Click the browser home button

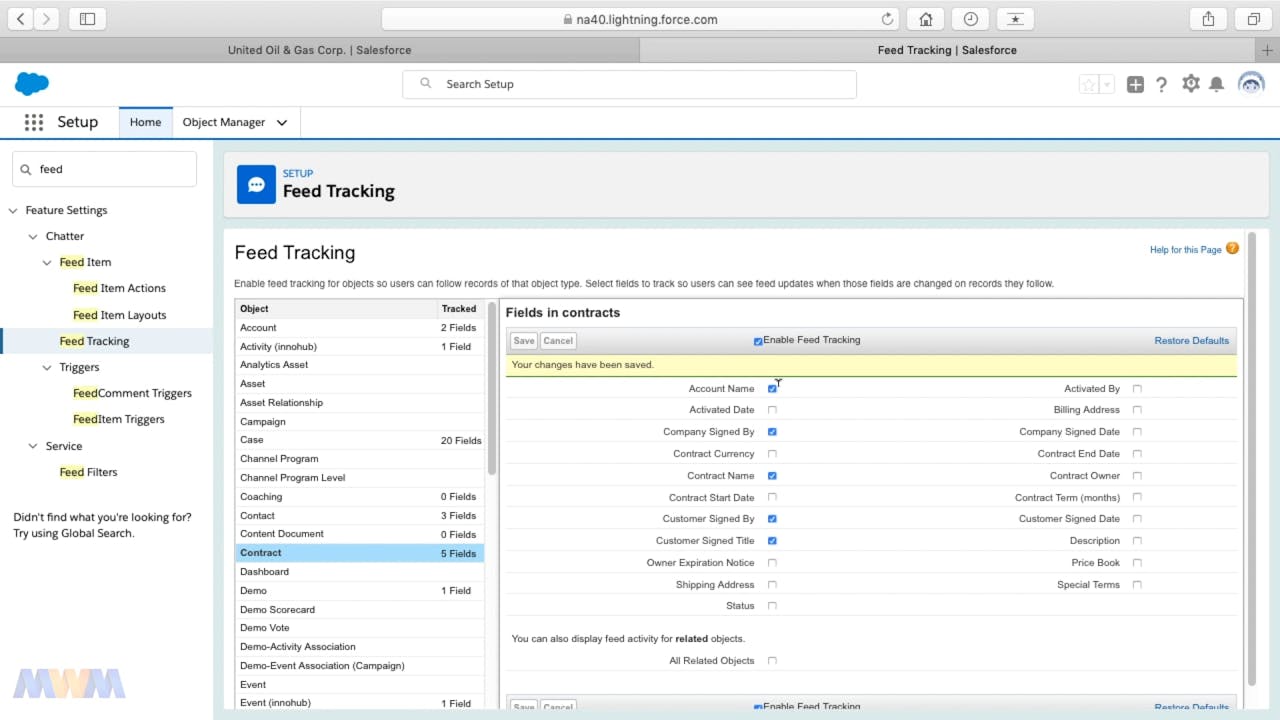coord(926,19)
